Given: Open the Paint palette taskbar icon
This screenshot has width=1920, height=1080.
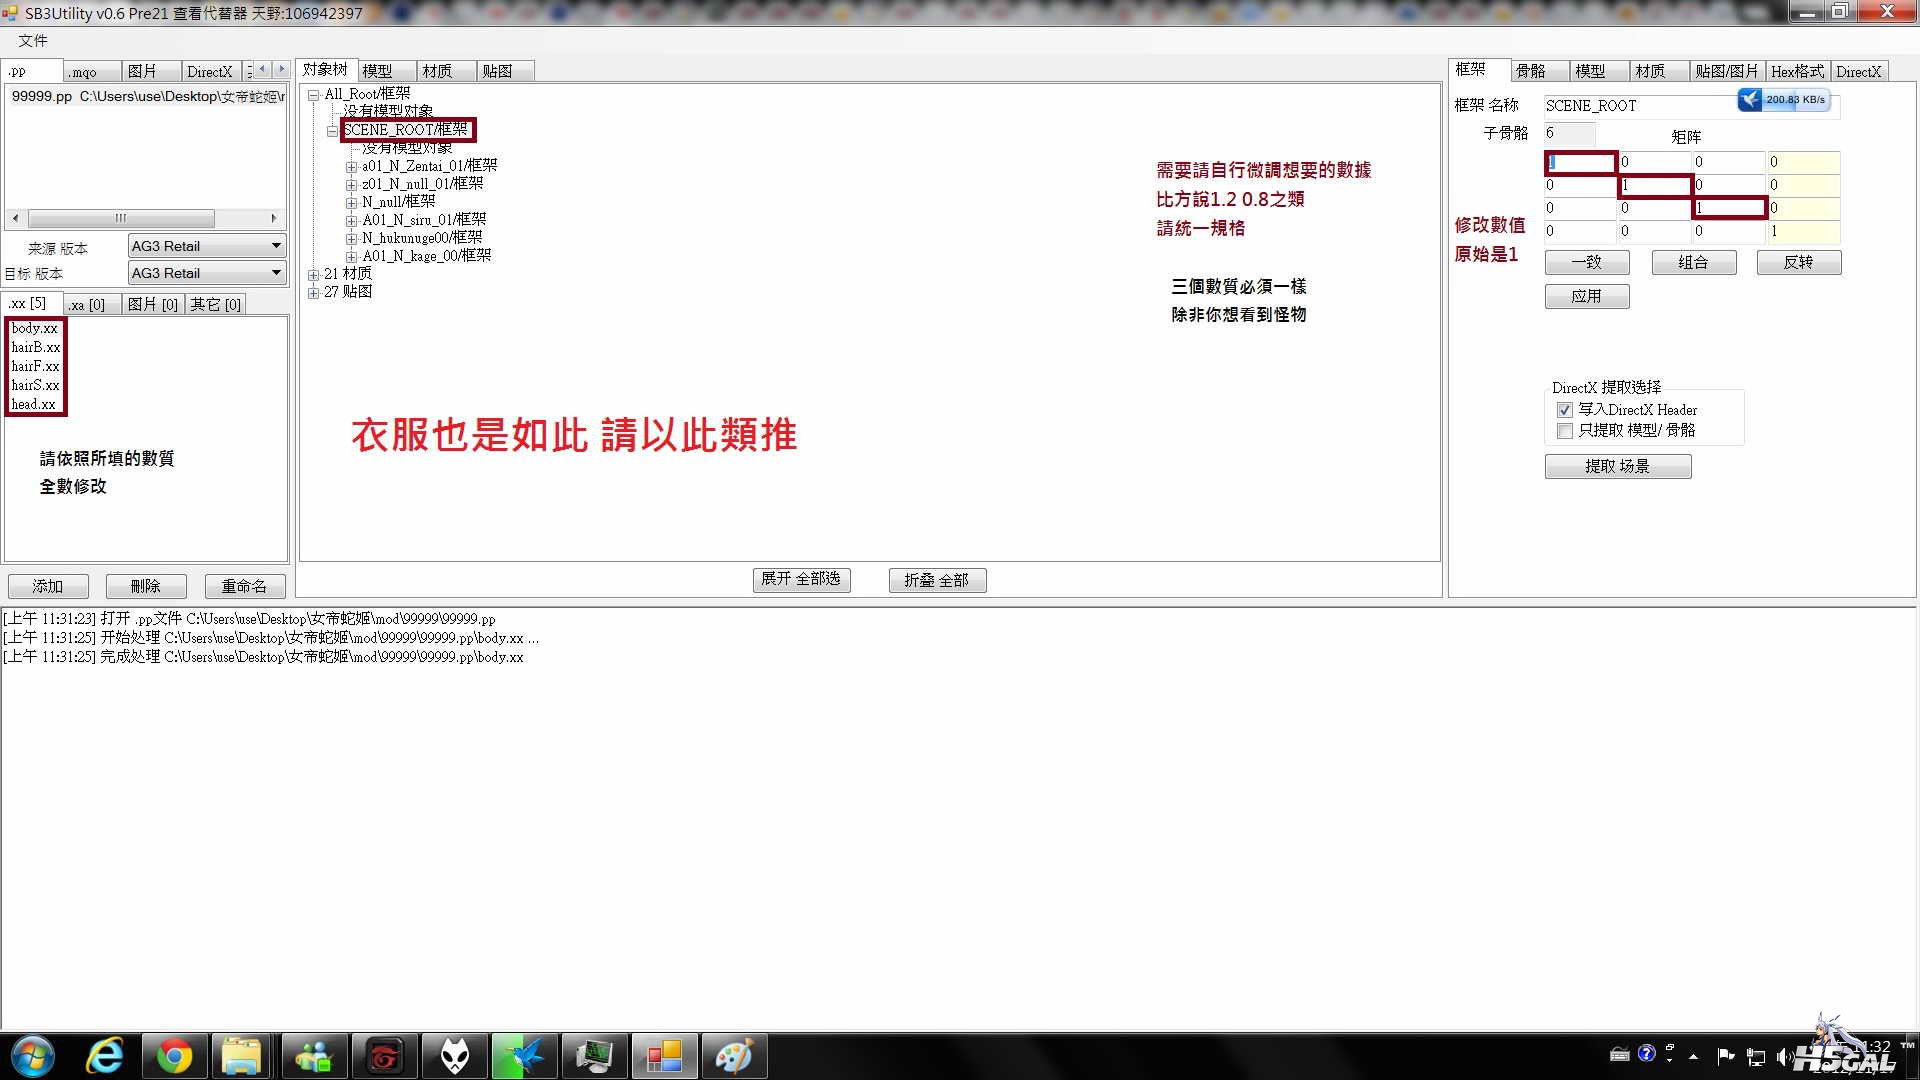Looking at the screenshot, I should point(734,1056).
